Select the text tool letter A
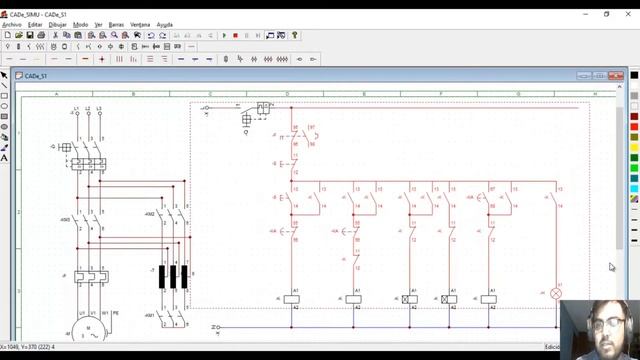Viewport: 640px width, 360px height. point(4,158)
